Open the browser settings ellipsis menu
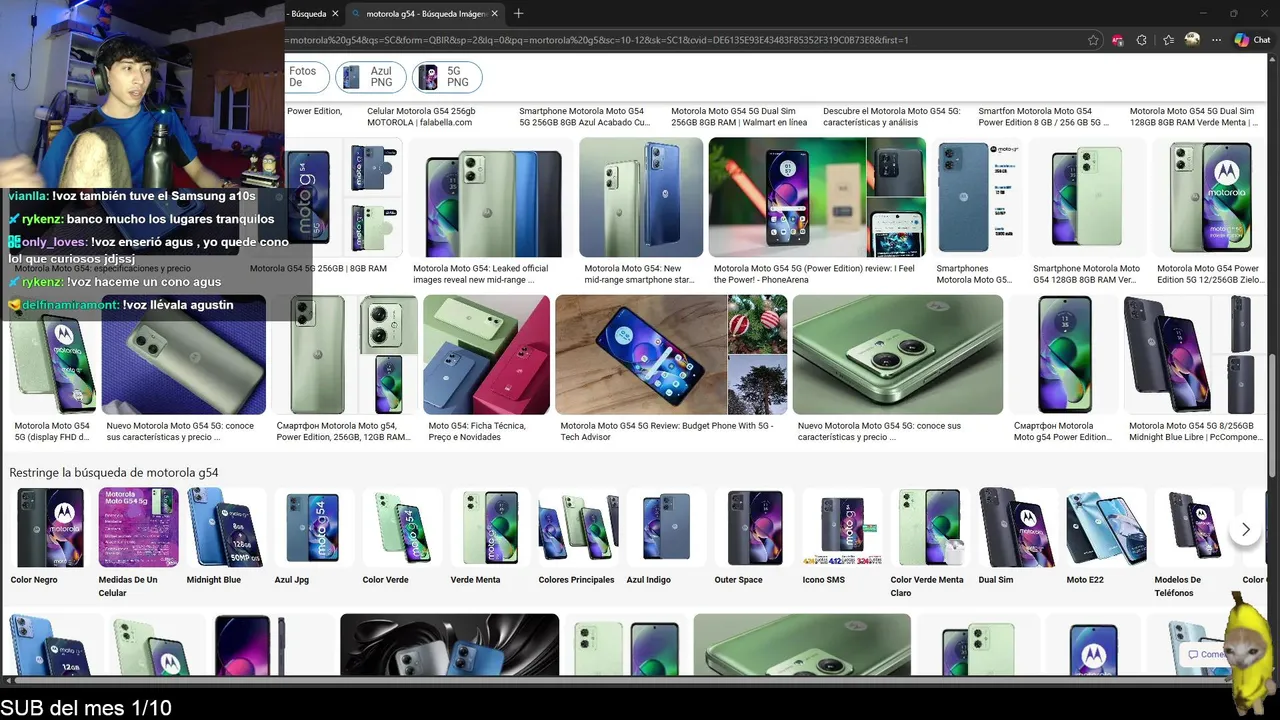The height and width of the screenshot is (720, 1280). point(1216,40)
